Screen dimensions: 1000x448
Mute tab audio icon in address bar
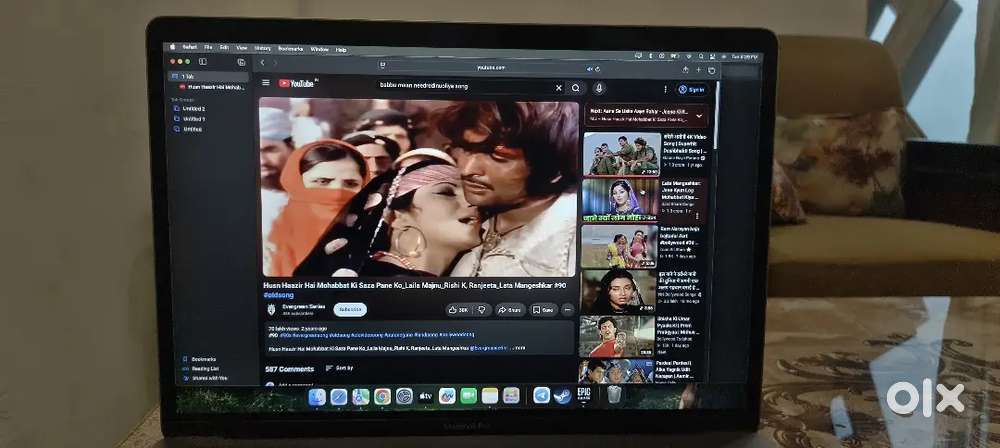(x=589, y=69)
